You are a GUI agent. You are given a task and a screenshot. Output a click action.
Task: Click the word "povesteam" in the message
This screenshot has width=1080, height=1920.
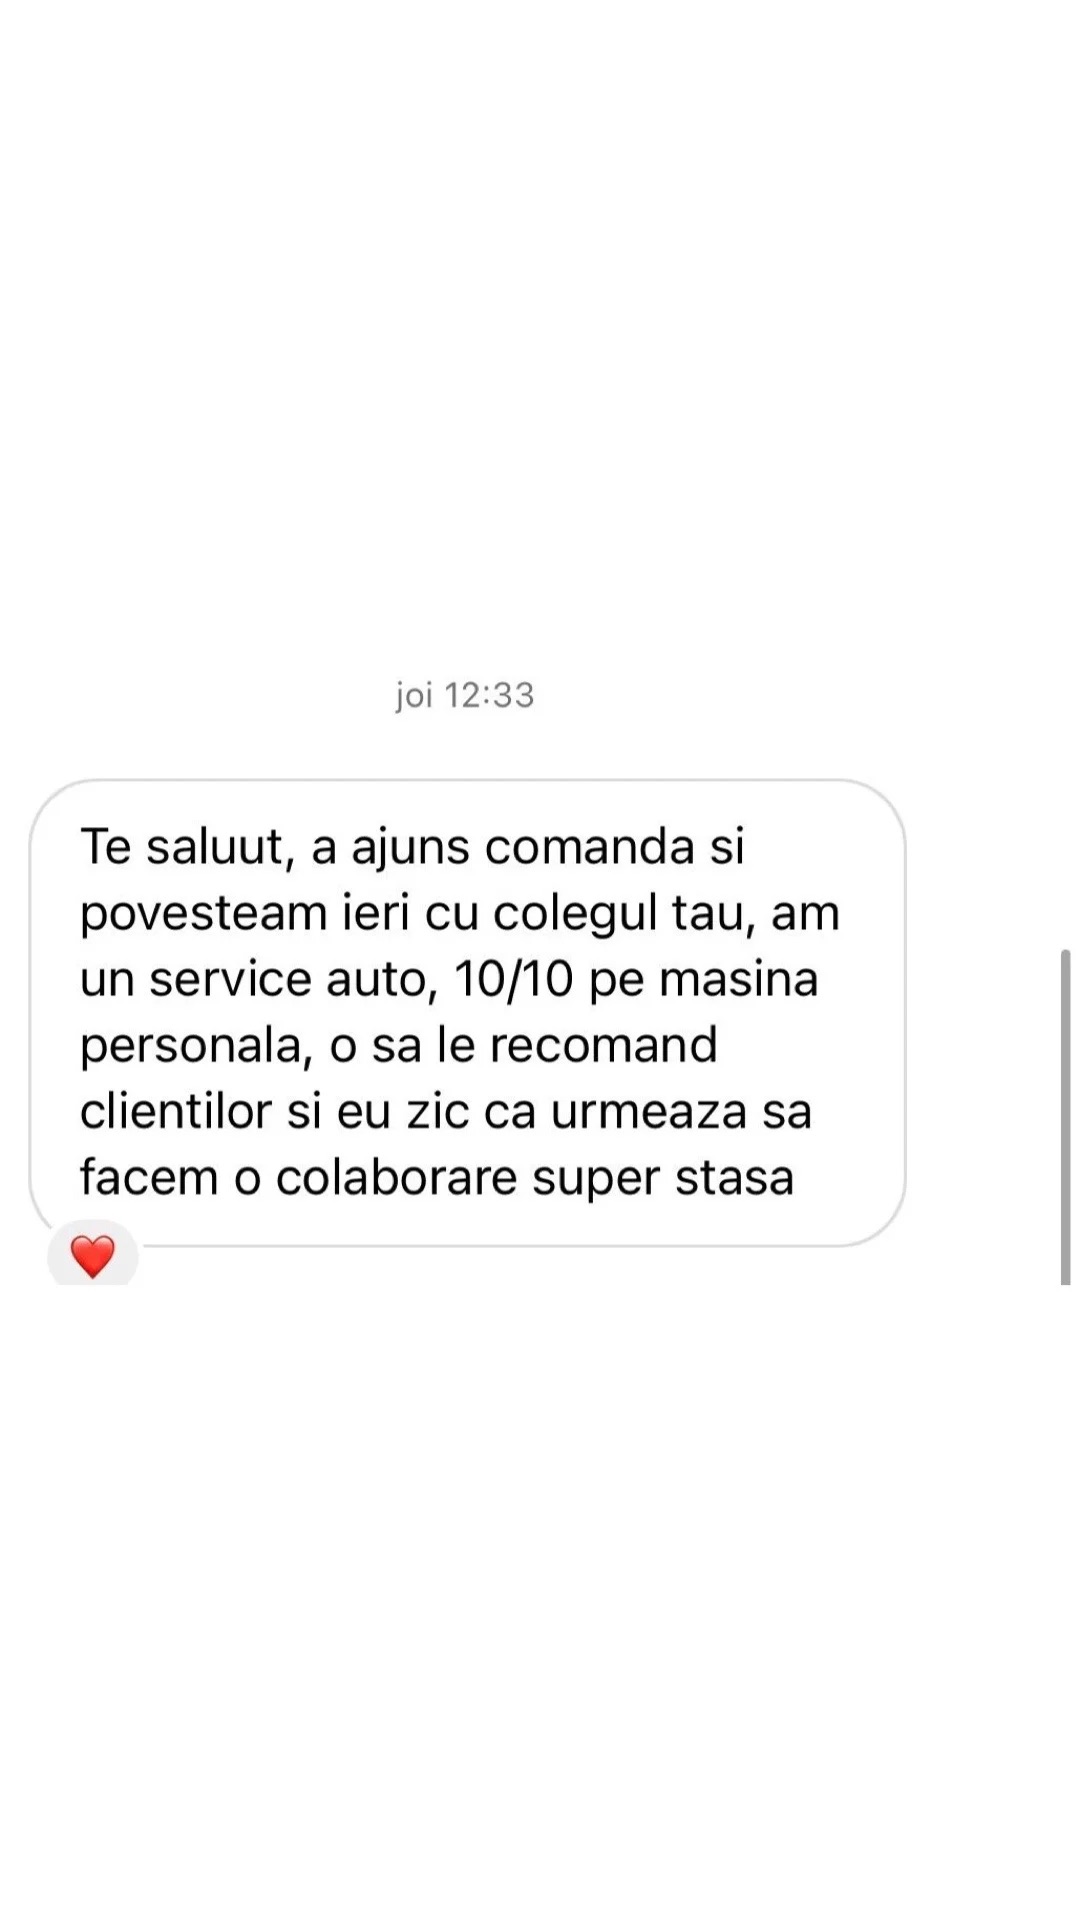pos(204,915)
